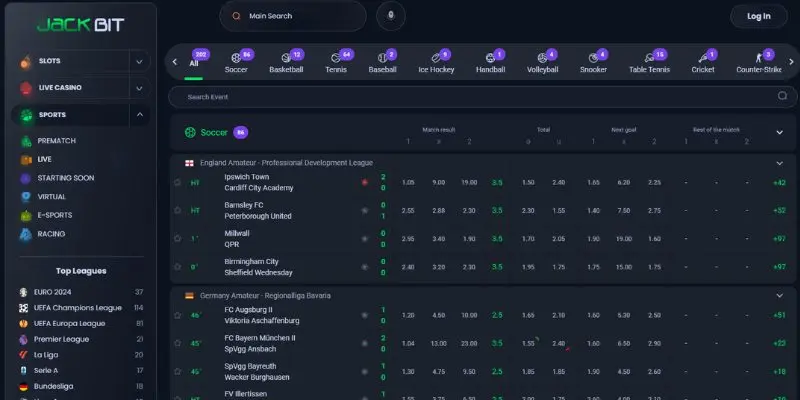Screen dimensions: 800x400
Task: Click the EURO 2024 league icon
Action: (x=23, y=292)
